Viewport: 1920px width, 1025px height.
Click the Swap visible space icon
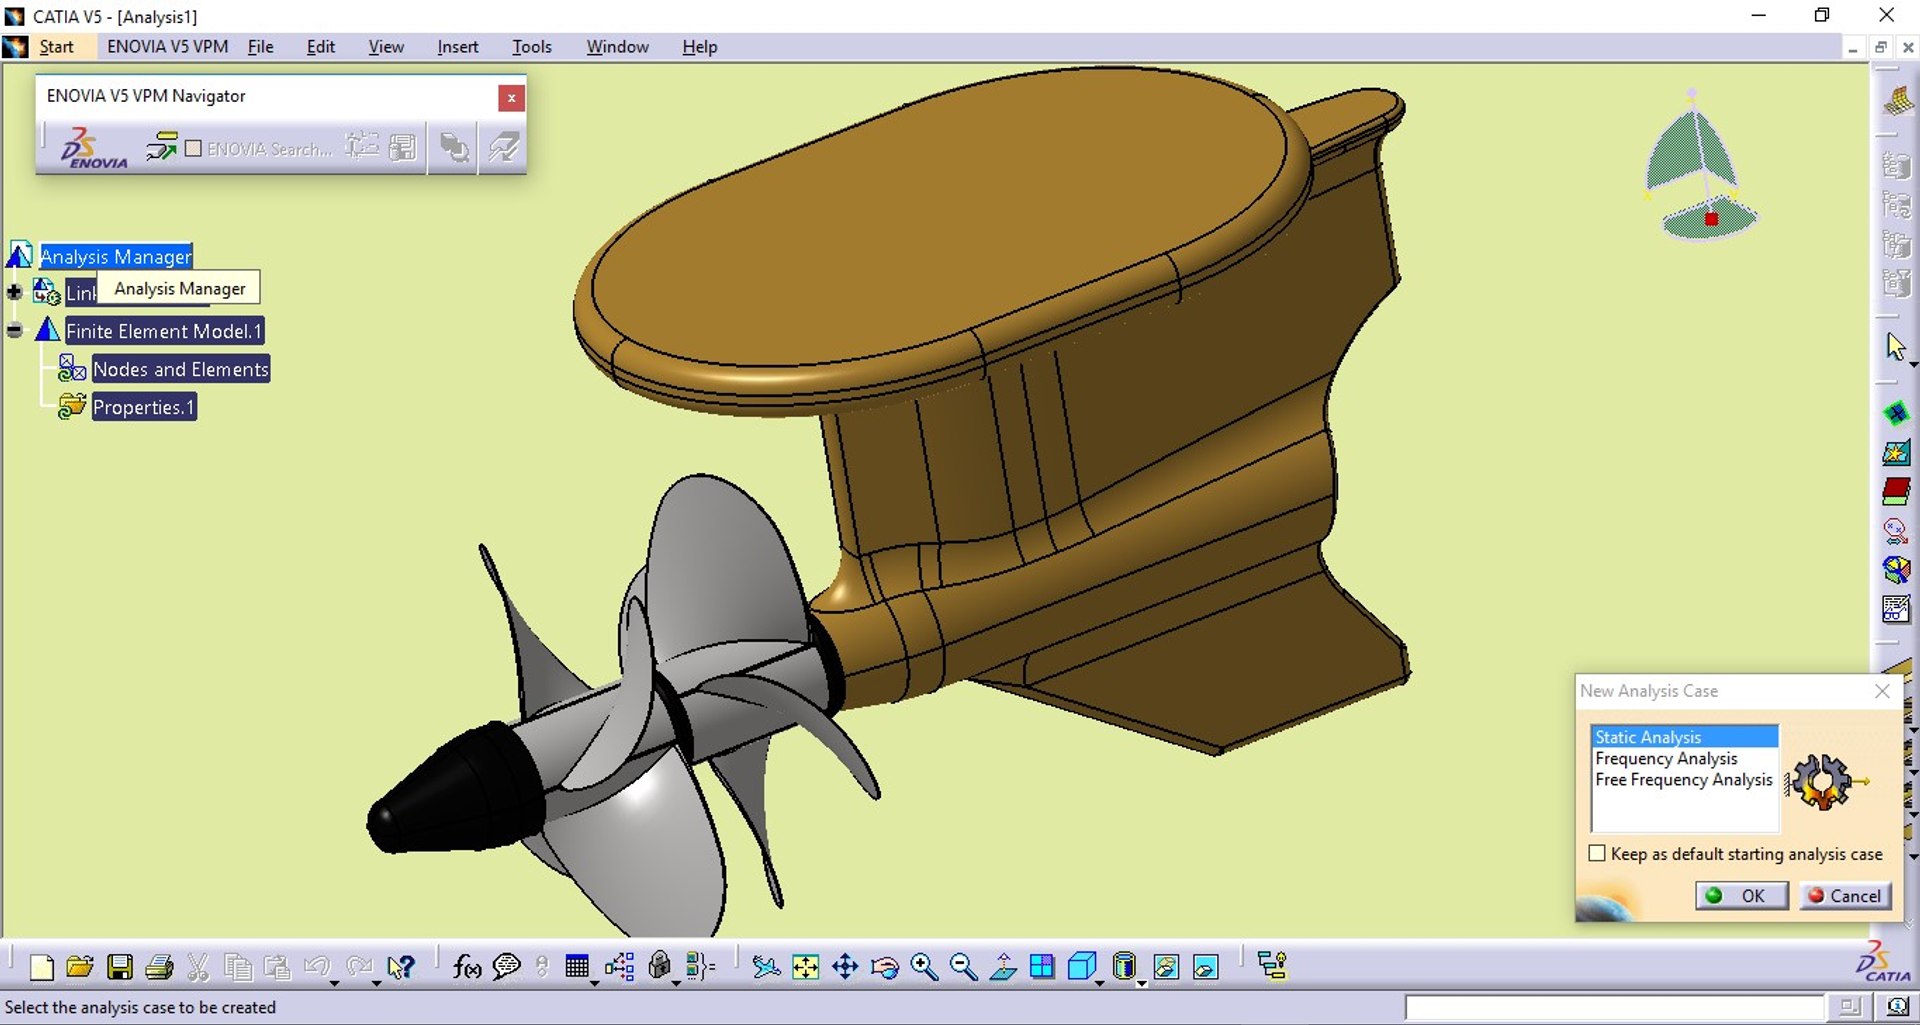[x=1206, y=967]
